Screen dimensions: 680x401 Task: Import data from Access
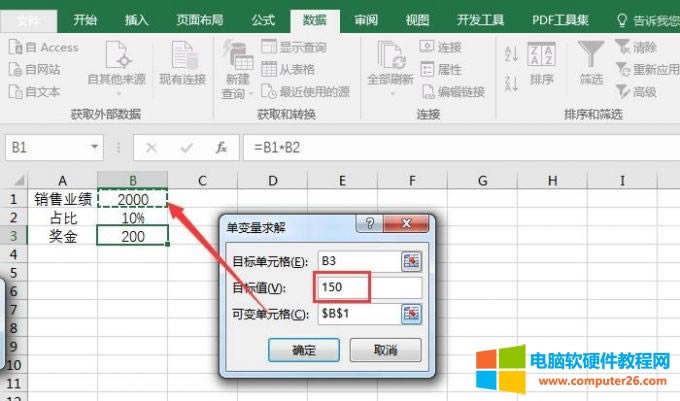pos(43,47)
